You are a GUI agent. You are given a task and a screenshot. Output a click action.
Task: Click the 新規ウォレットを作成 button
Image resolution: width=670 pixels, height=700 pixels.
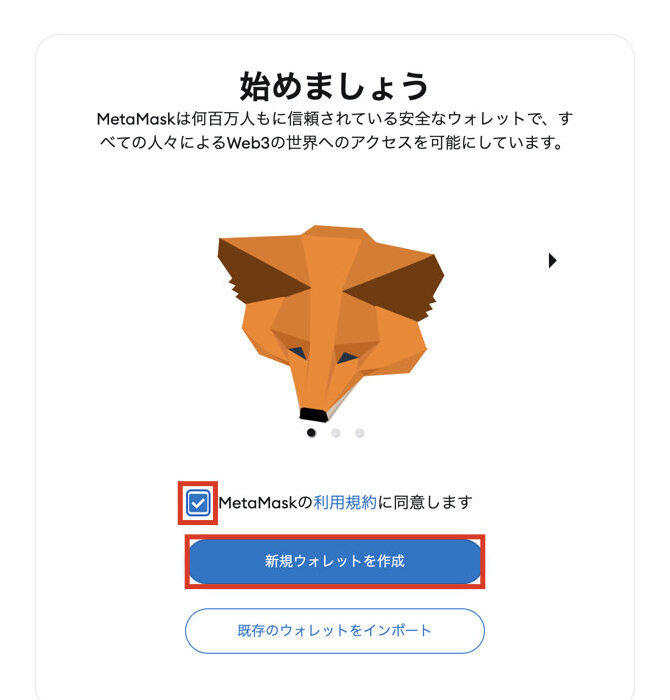click(x=335, y=561)
